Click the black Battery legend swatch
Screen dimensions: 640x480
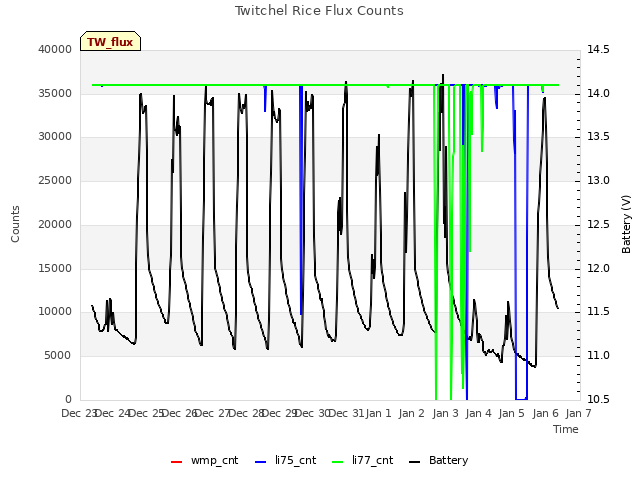(415, 462)
